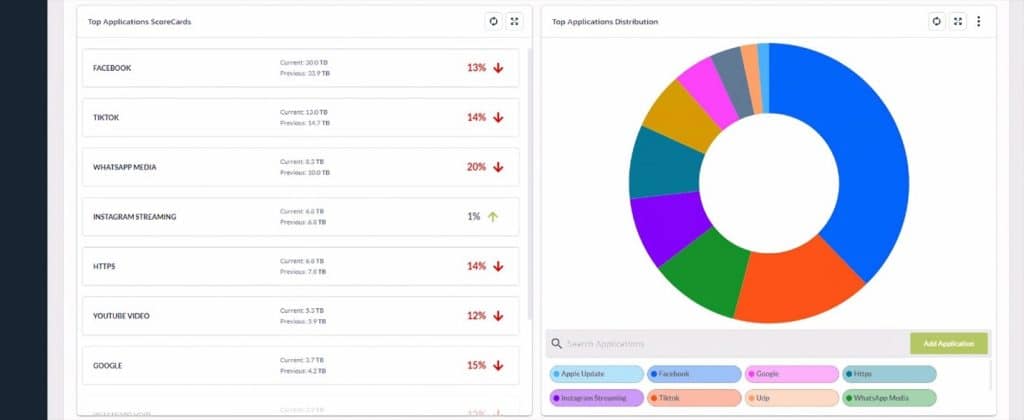Click the WhatsApp Media down arrow
1024x420 pixels.
click(x=498, y=167)
